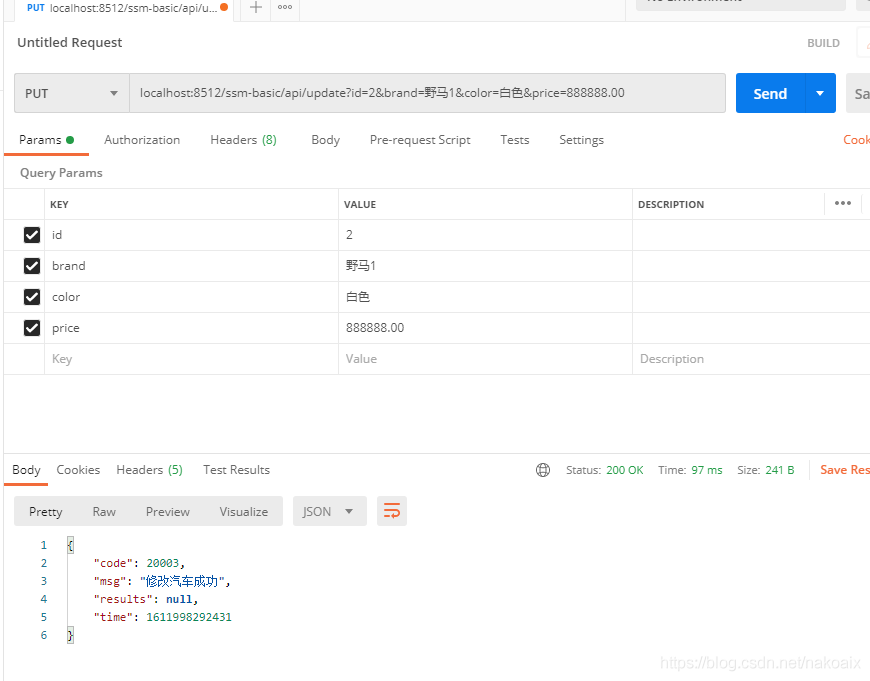870x681 pixels.
Task: Toggle the color parameter checkbox
Action: tap(32, 297)
